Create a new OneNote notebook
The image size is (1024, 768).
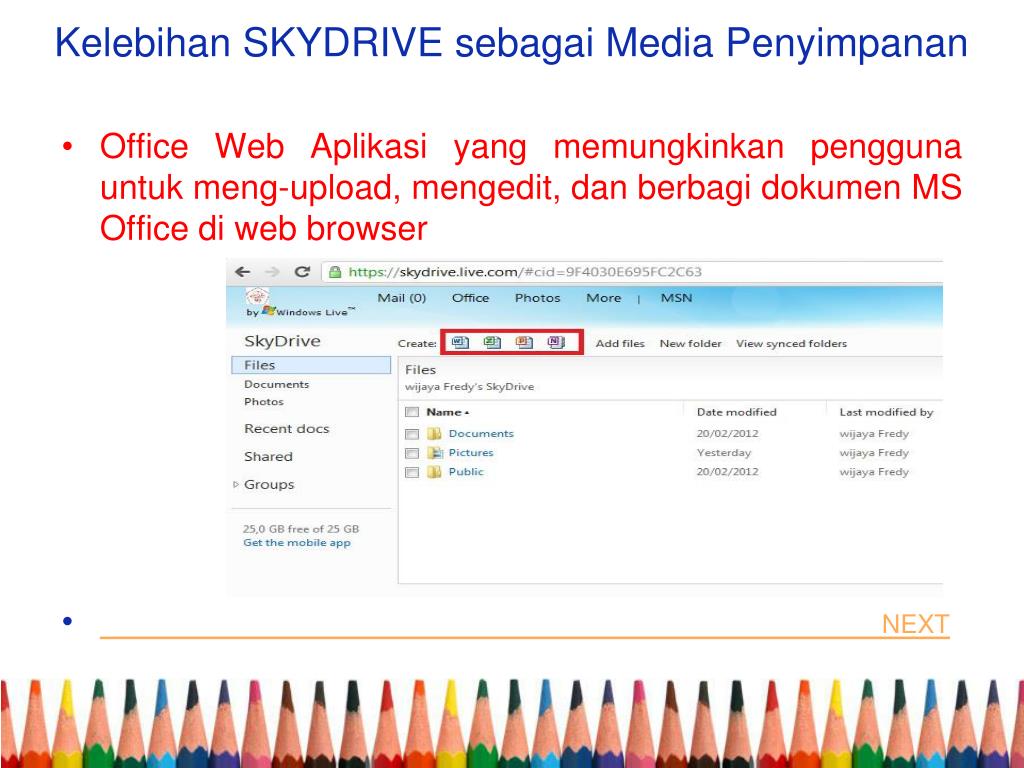(556, 342)
